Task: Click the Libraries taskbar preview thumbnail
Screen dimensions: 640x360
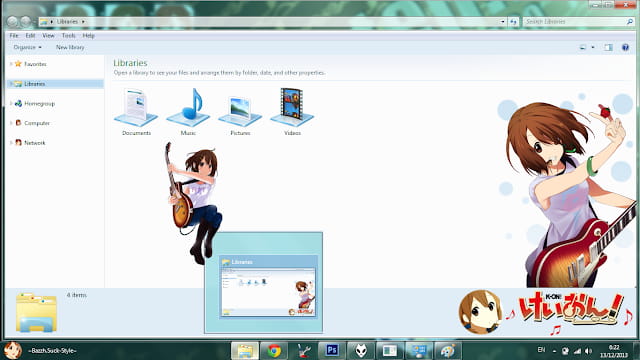Action: click(x=268, y=287)
